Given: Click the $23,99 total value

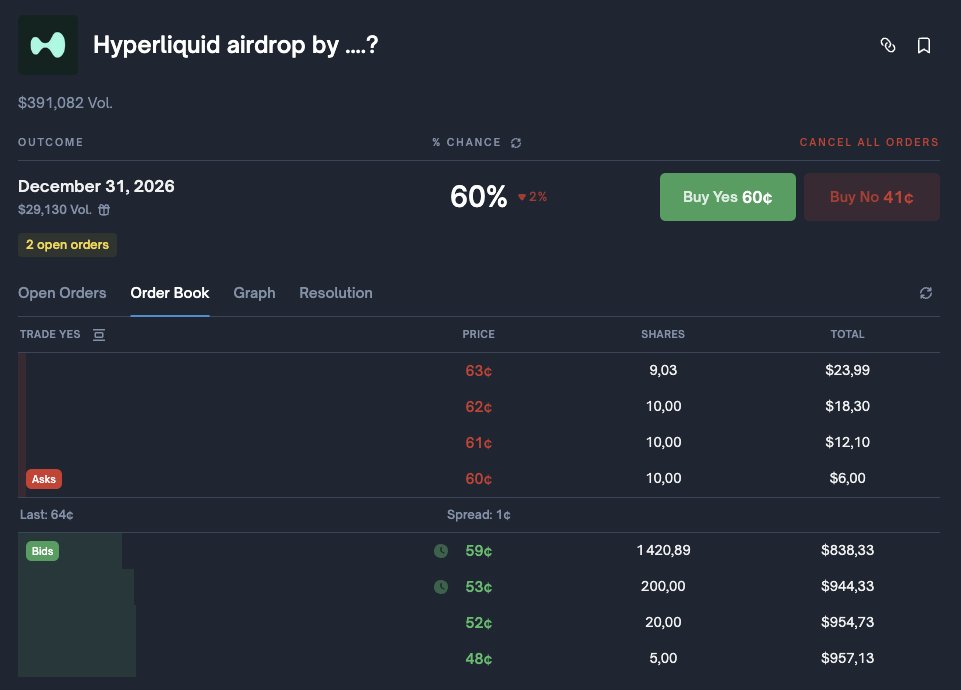Looking at the screenshot, I should pos(848,370).
